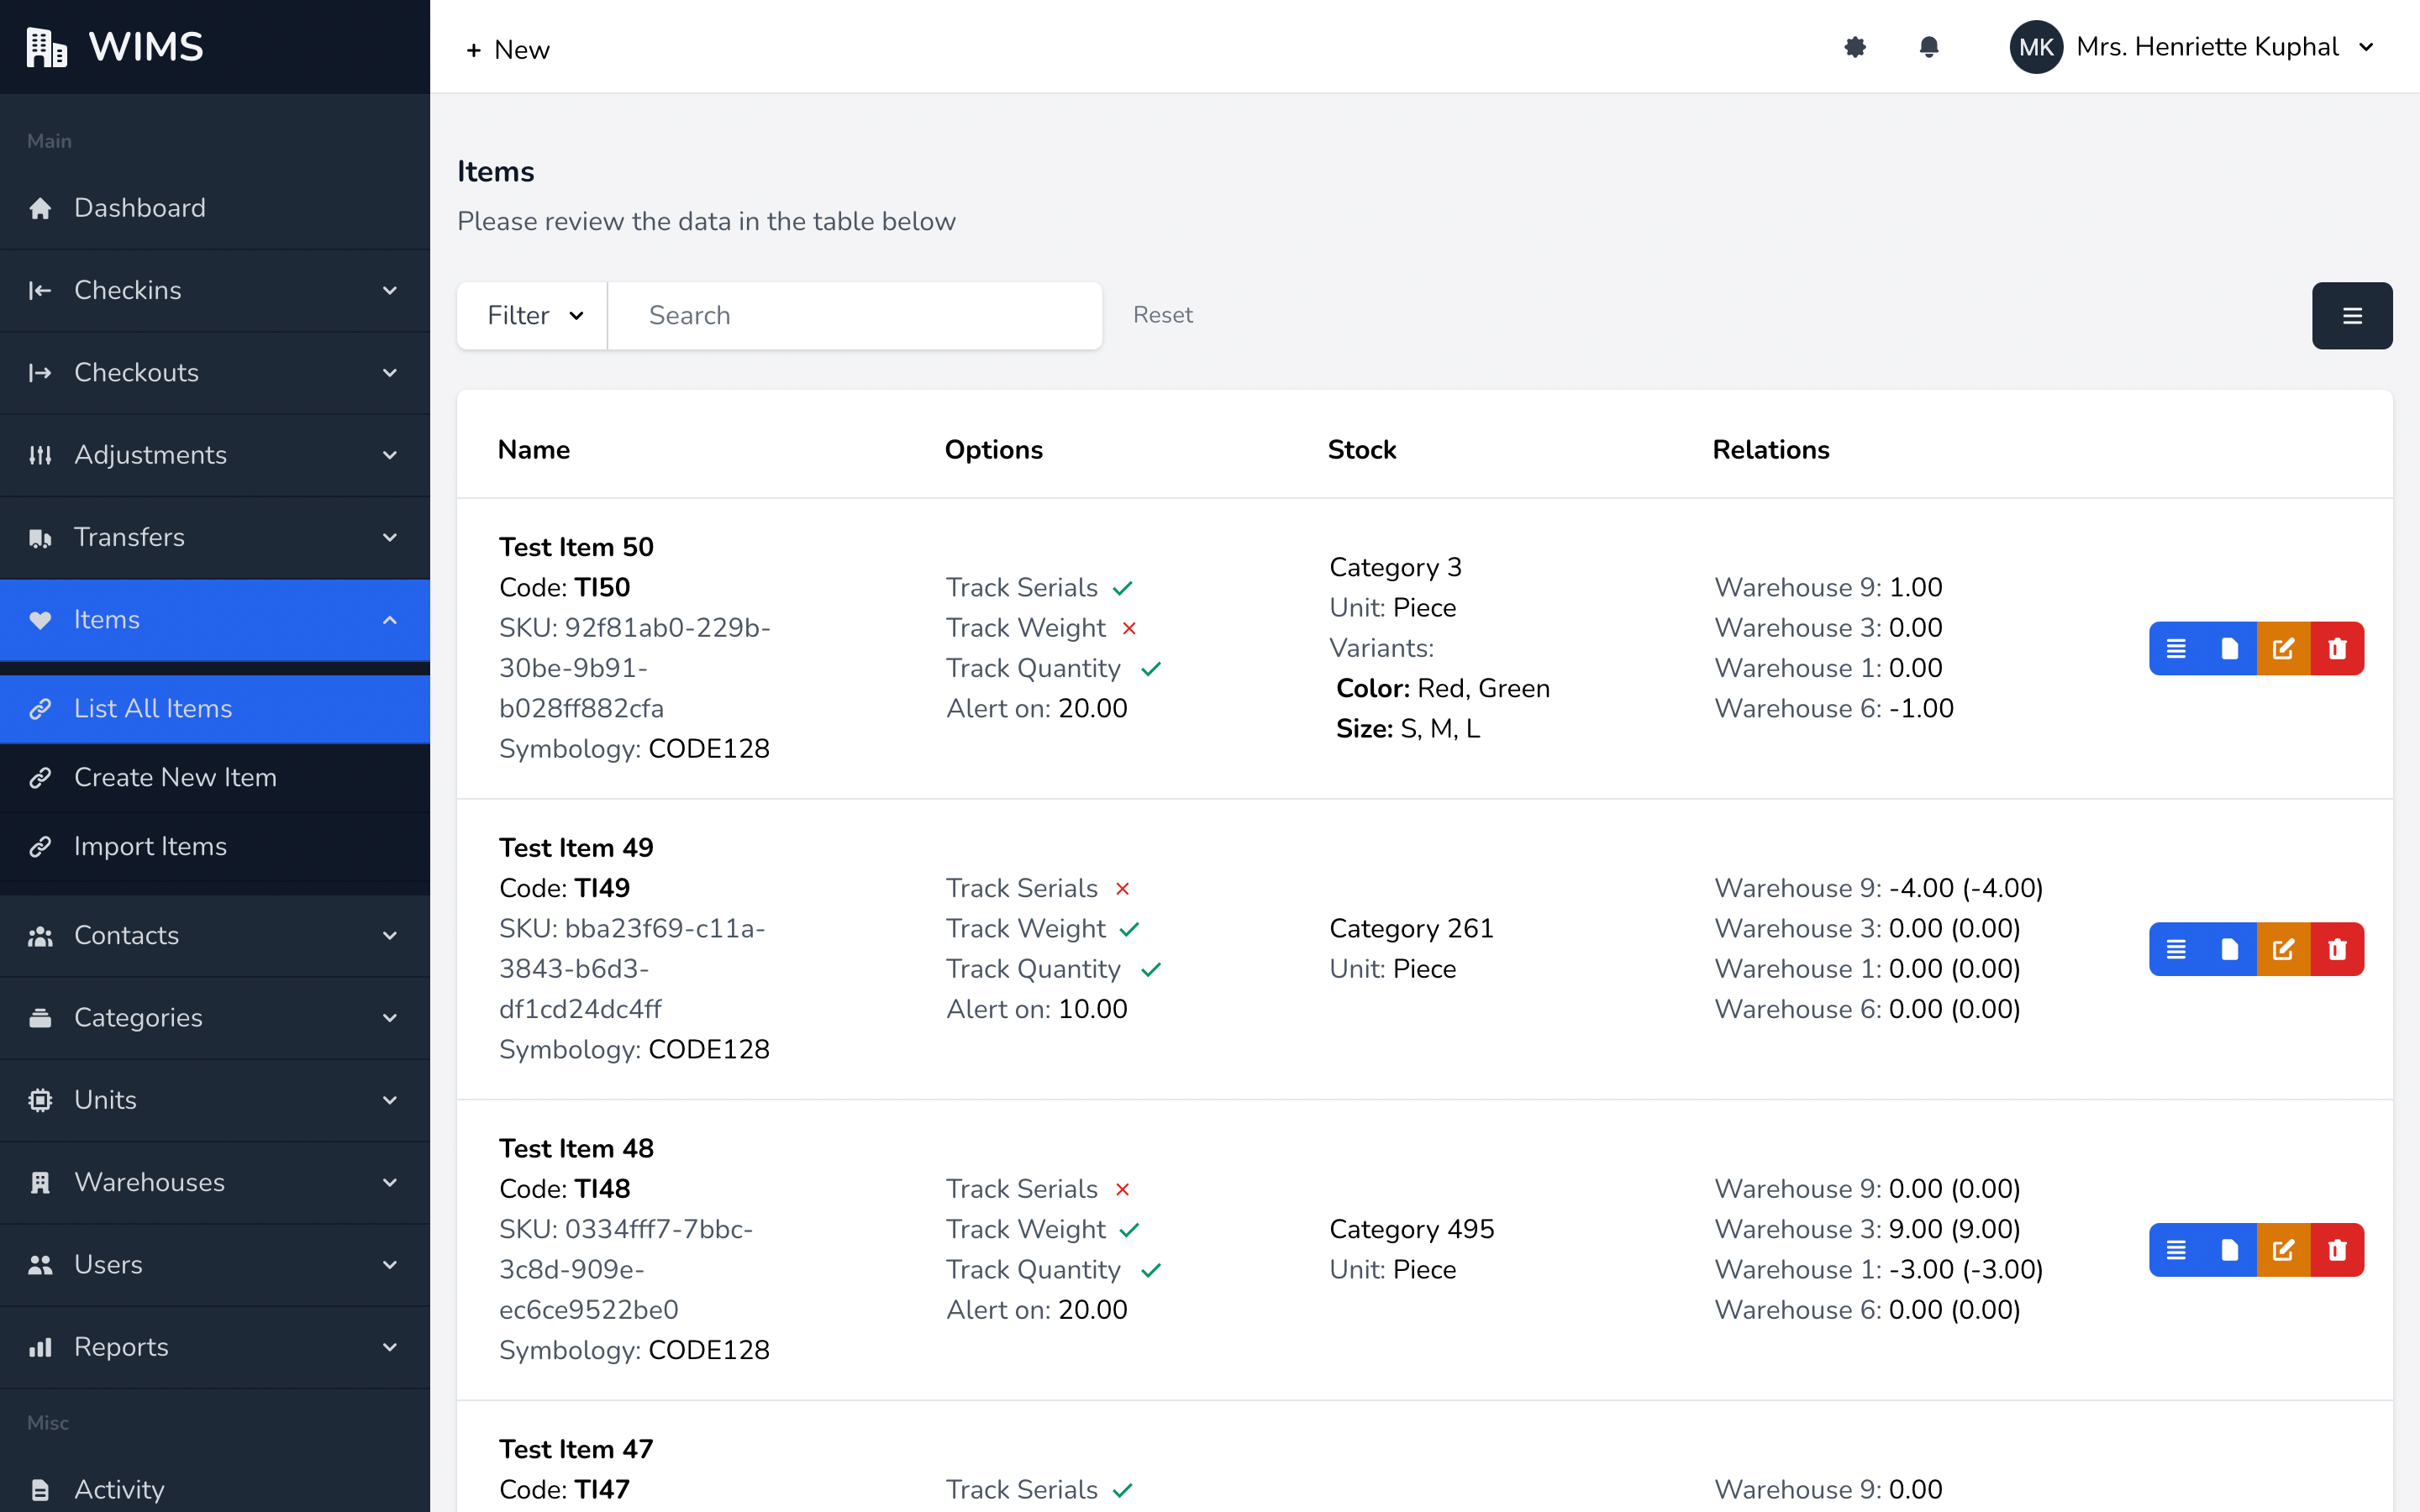
Task: Open document icon for Test Item 49
Action: [x=2230, y=949]
